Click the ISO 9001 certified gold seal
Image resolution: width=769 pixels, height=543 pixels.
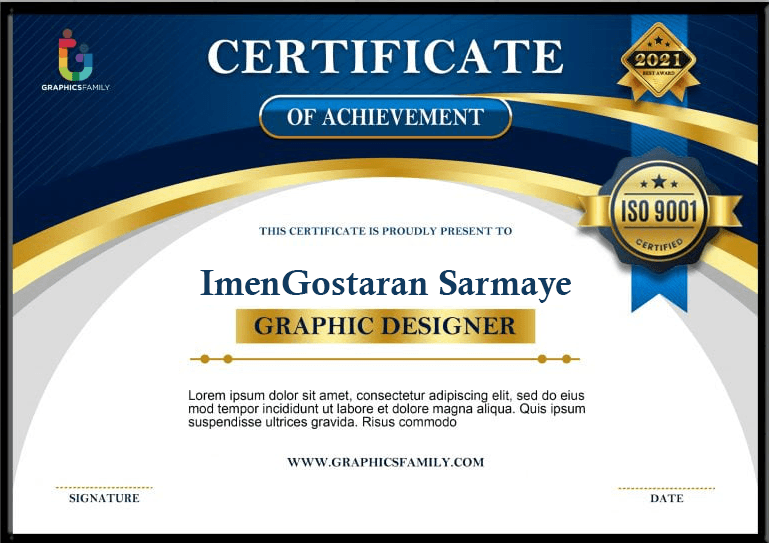660,210
